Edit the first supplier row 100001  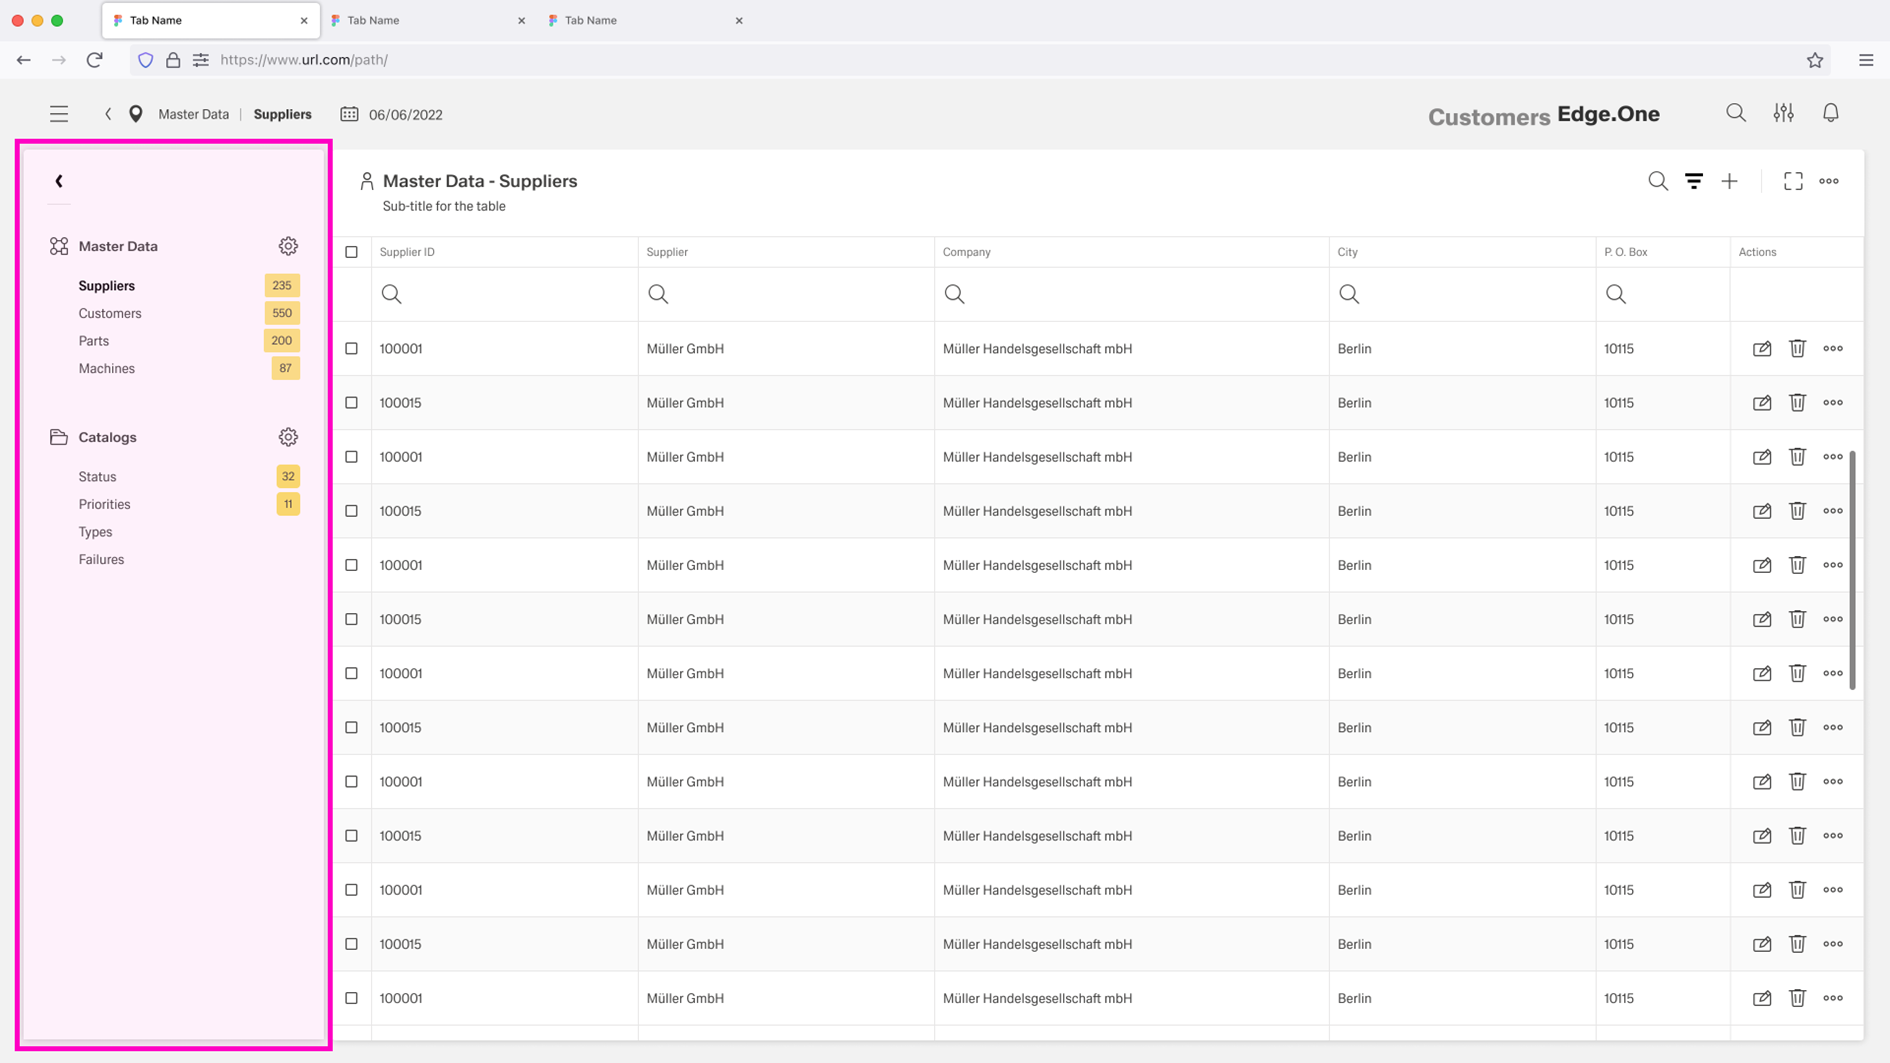click(x=1761, y=349)
